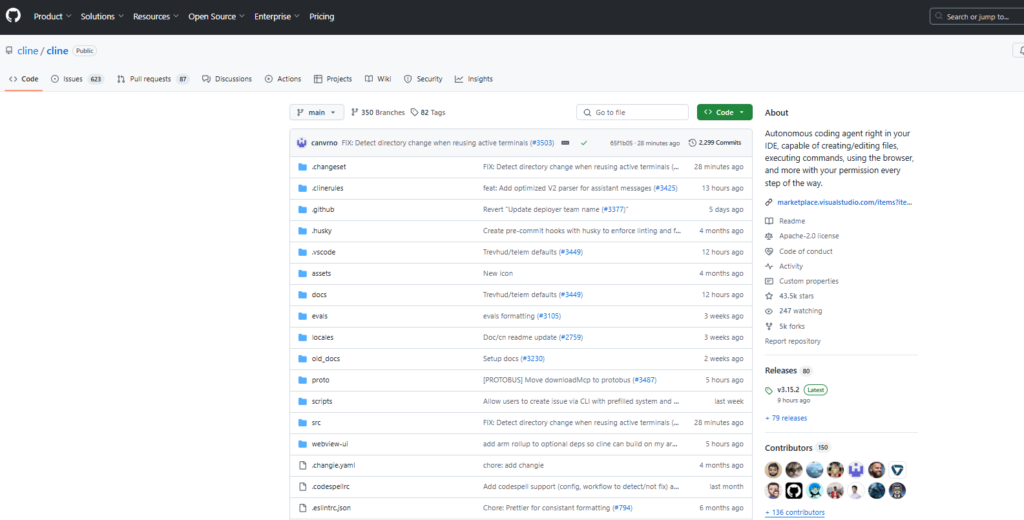
Task: Open the src folder
Action: click(316, 423)
